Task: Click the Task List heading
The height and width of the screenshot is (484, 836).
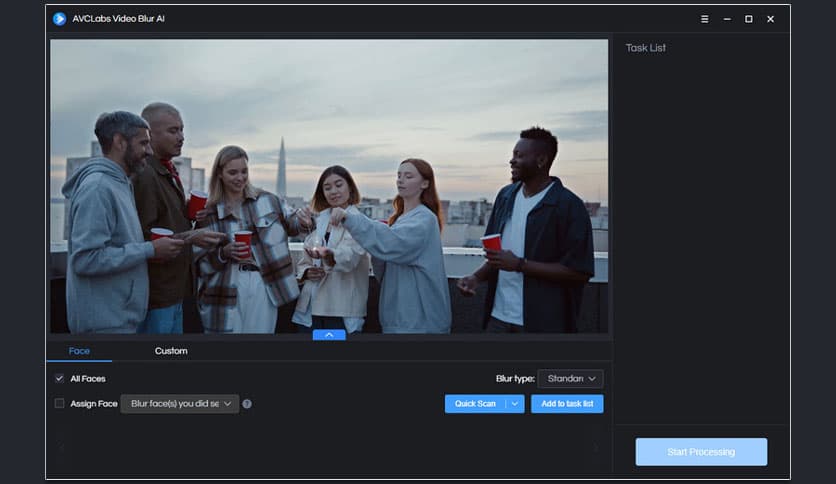Action: 646,48
